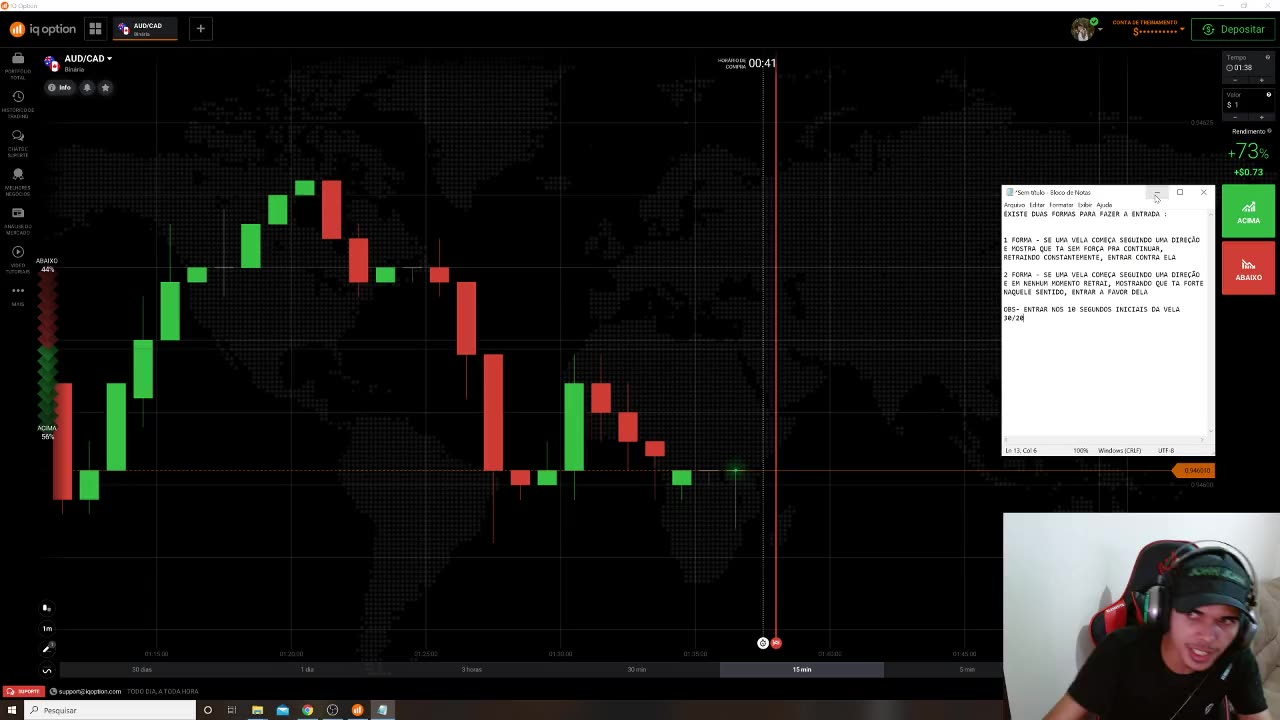
Task: Switch to the AUD/CAD Binária tab
Action: 146,29
